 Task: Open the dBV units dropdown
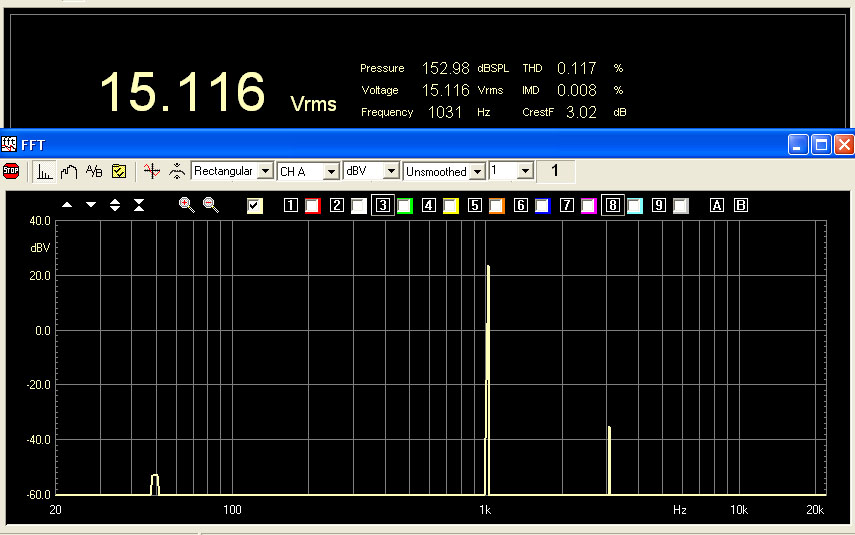click(x=392, y=171)
